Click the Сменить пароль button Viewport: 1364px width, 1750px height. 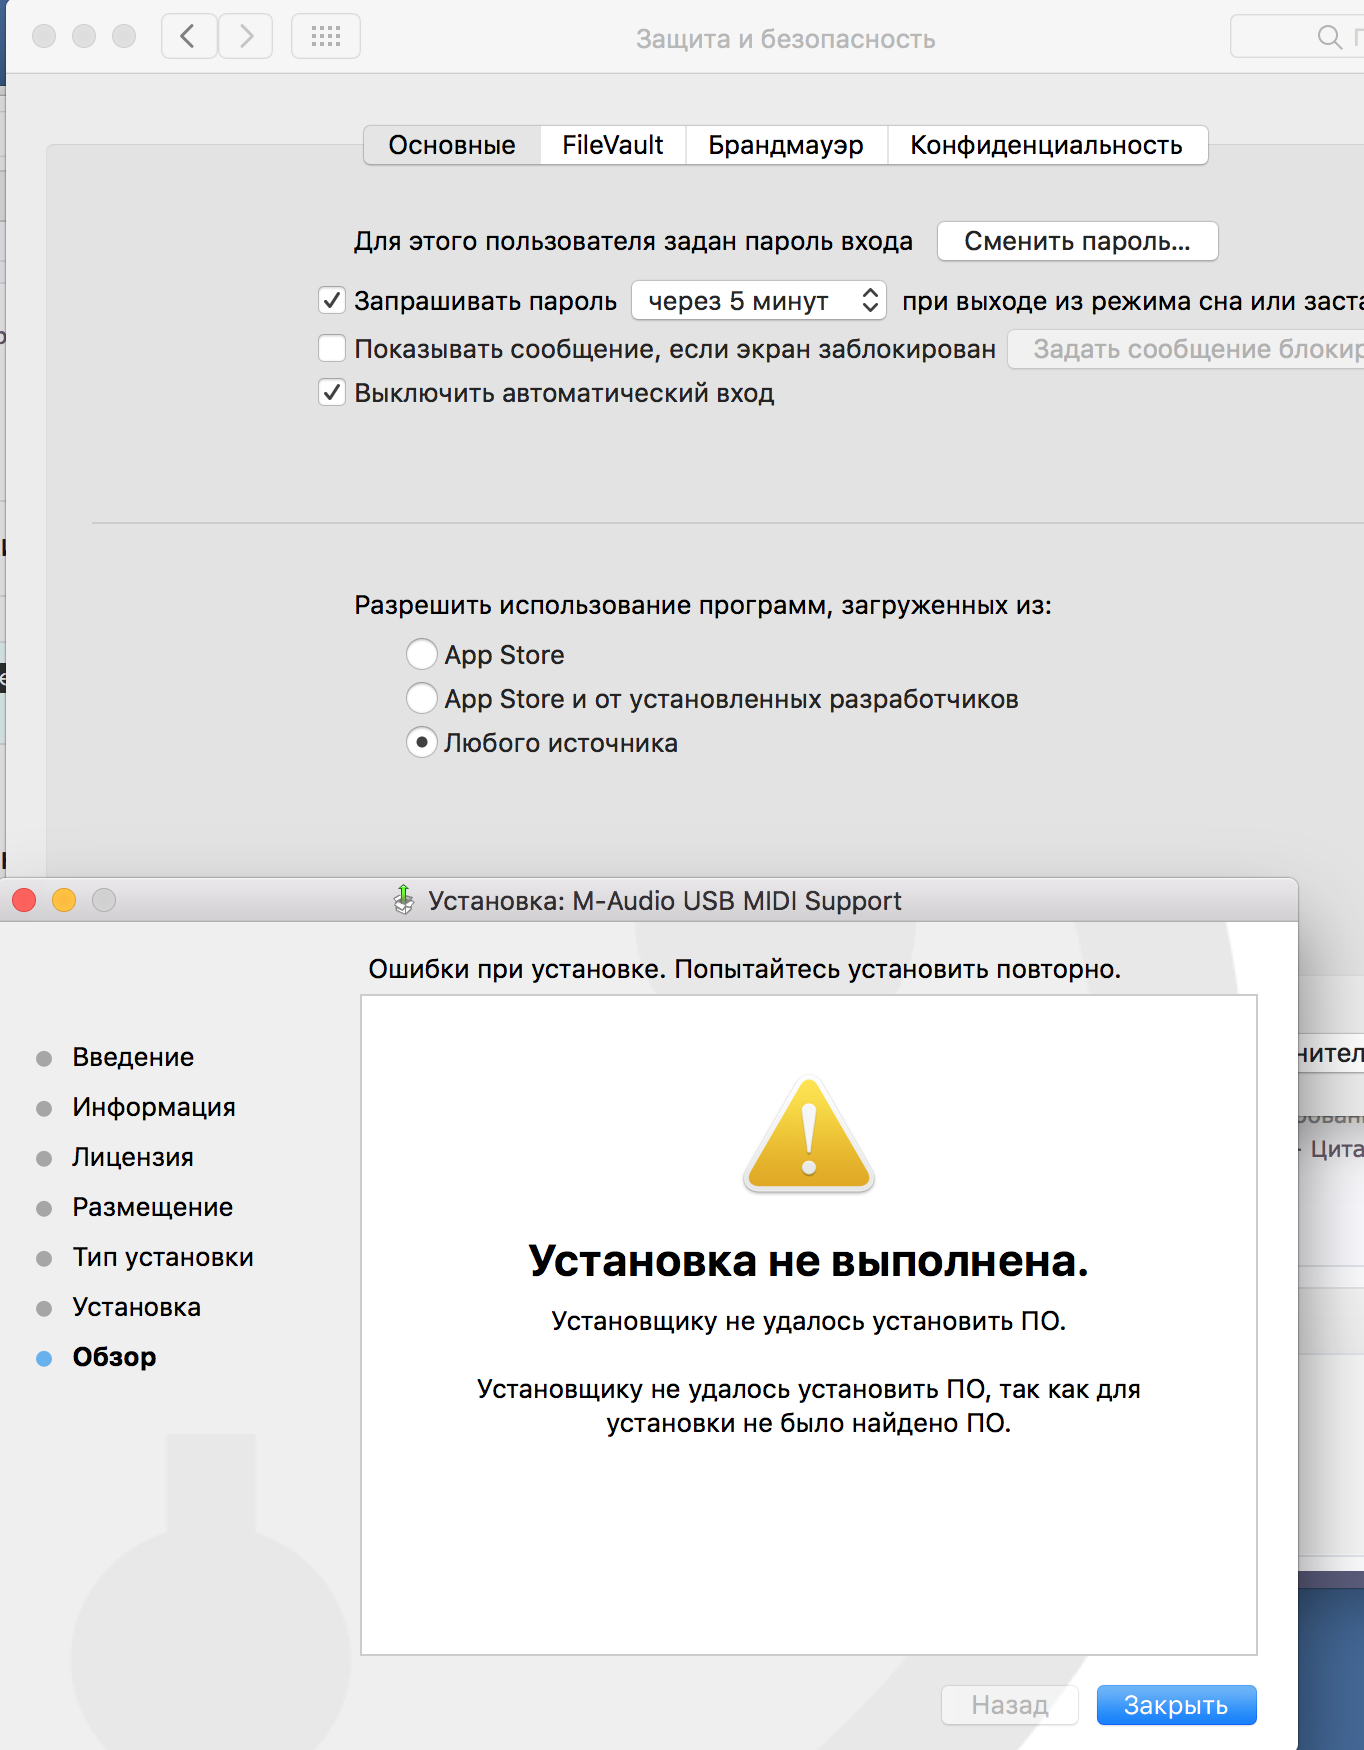pos(1077,241)
